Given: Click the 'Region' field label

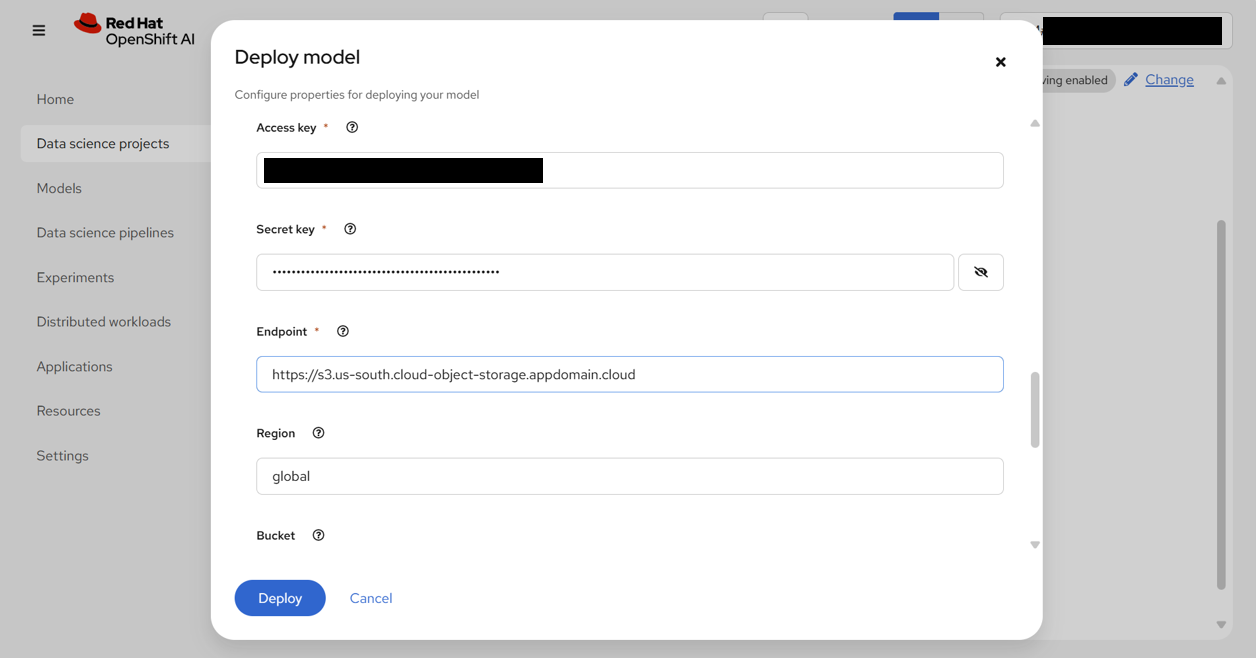Looking at the screenshot, I should click(275, 433).
